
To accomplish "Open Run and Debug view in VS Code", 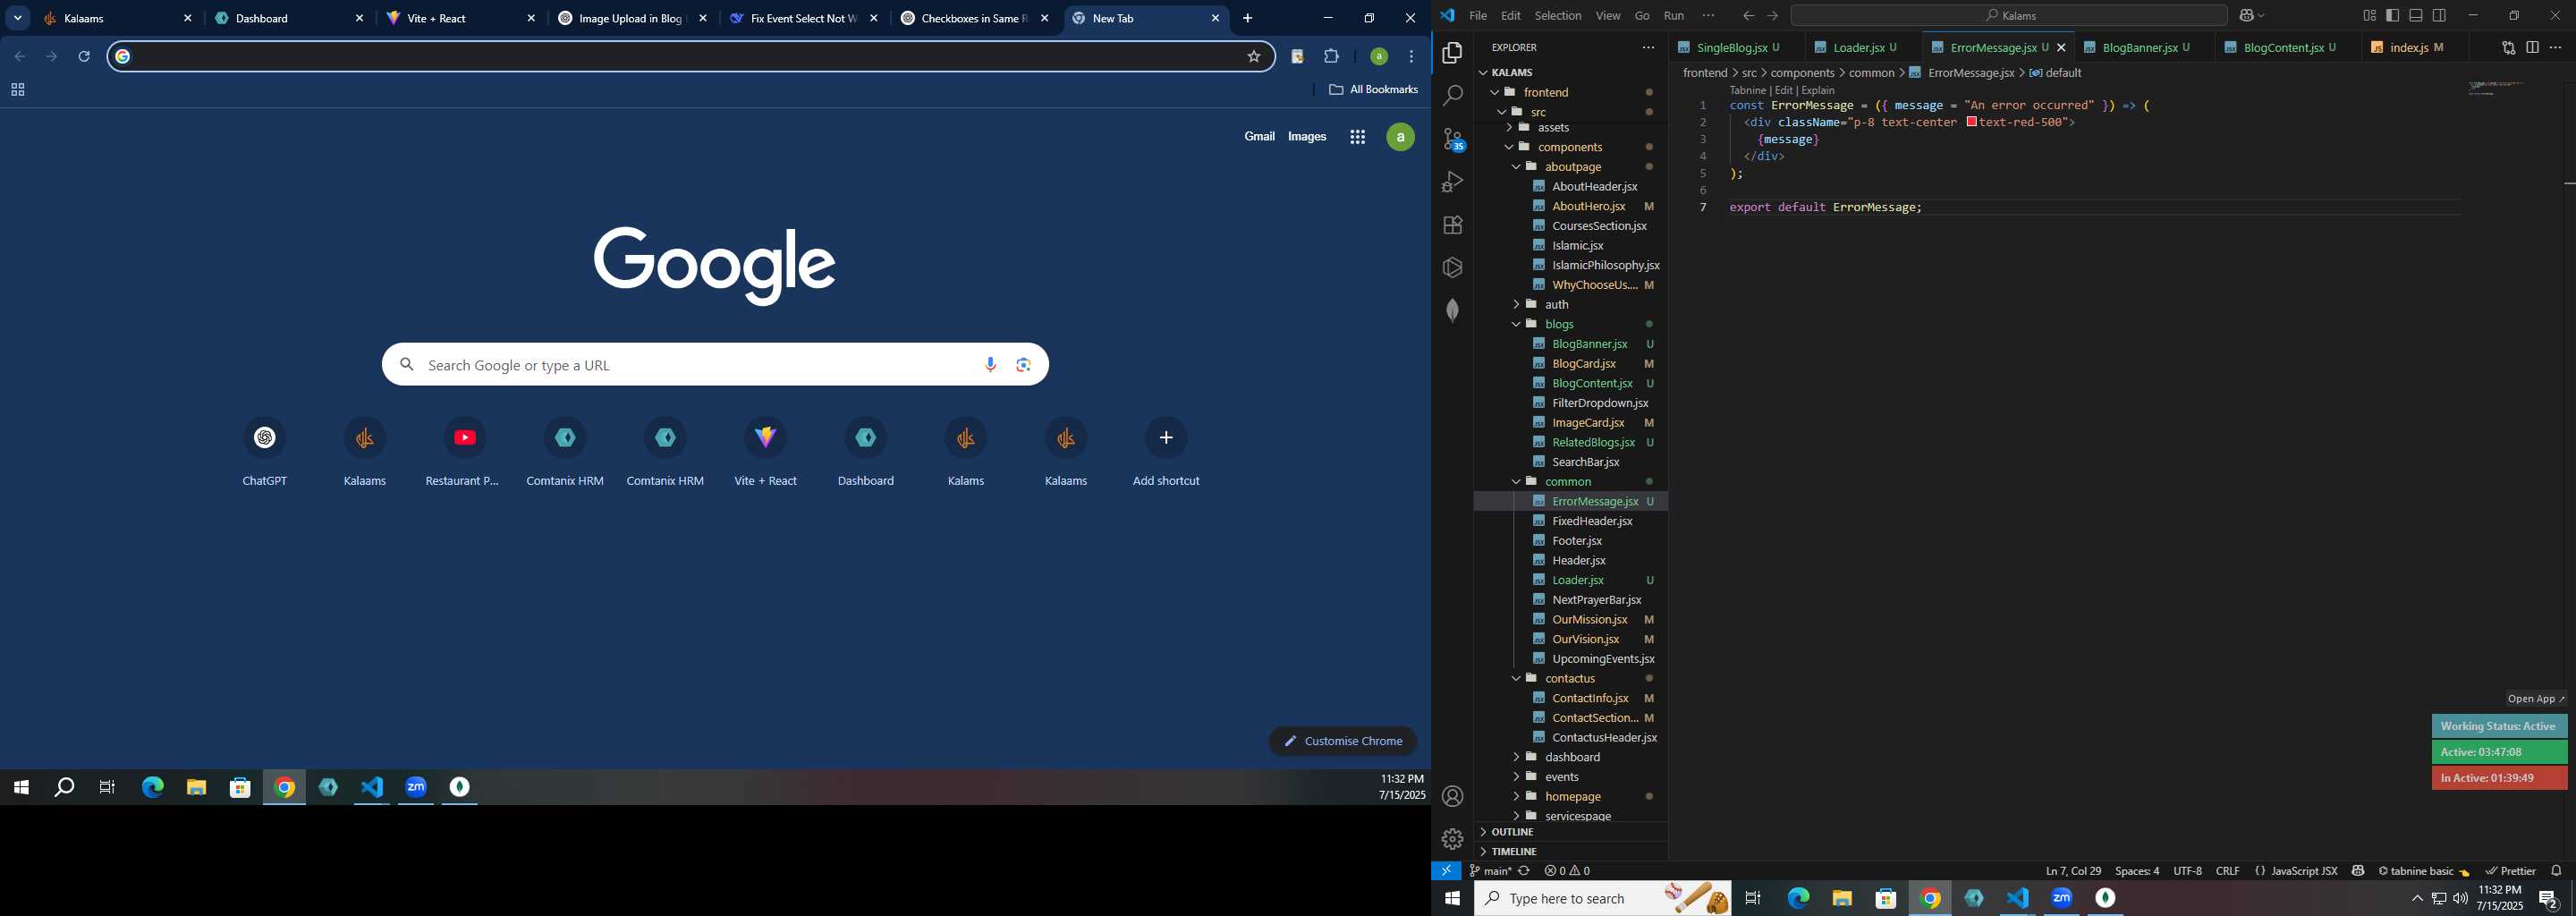I will pos(1452,182).
